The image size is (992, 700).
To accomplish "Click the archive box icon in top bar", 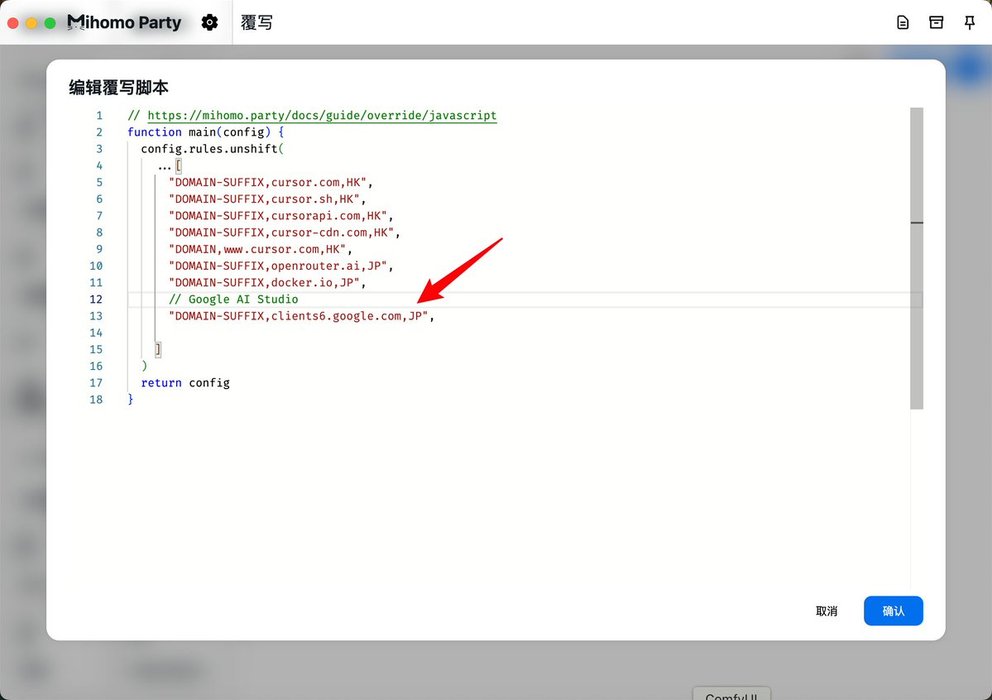I will click(936, 22).
